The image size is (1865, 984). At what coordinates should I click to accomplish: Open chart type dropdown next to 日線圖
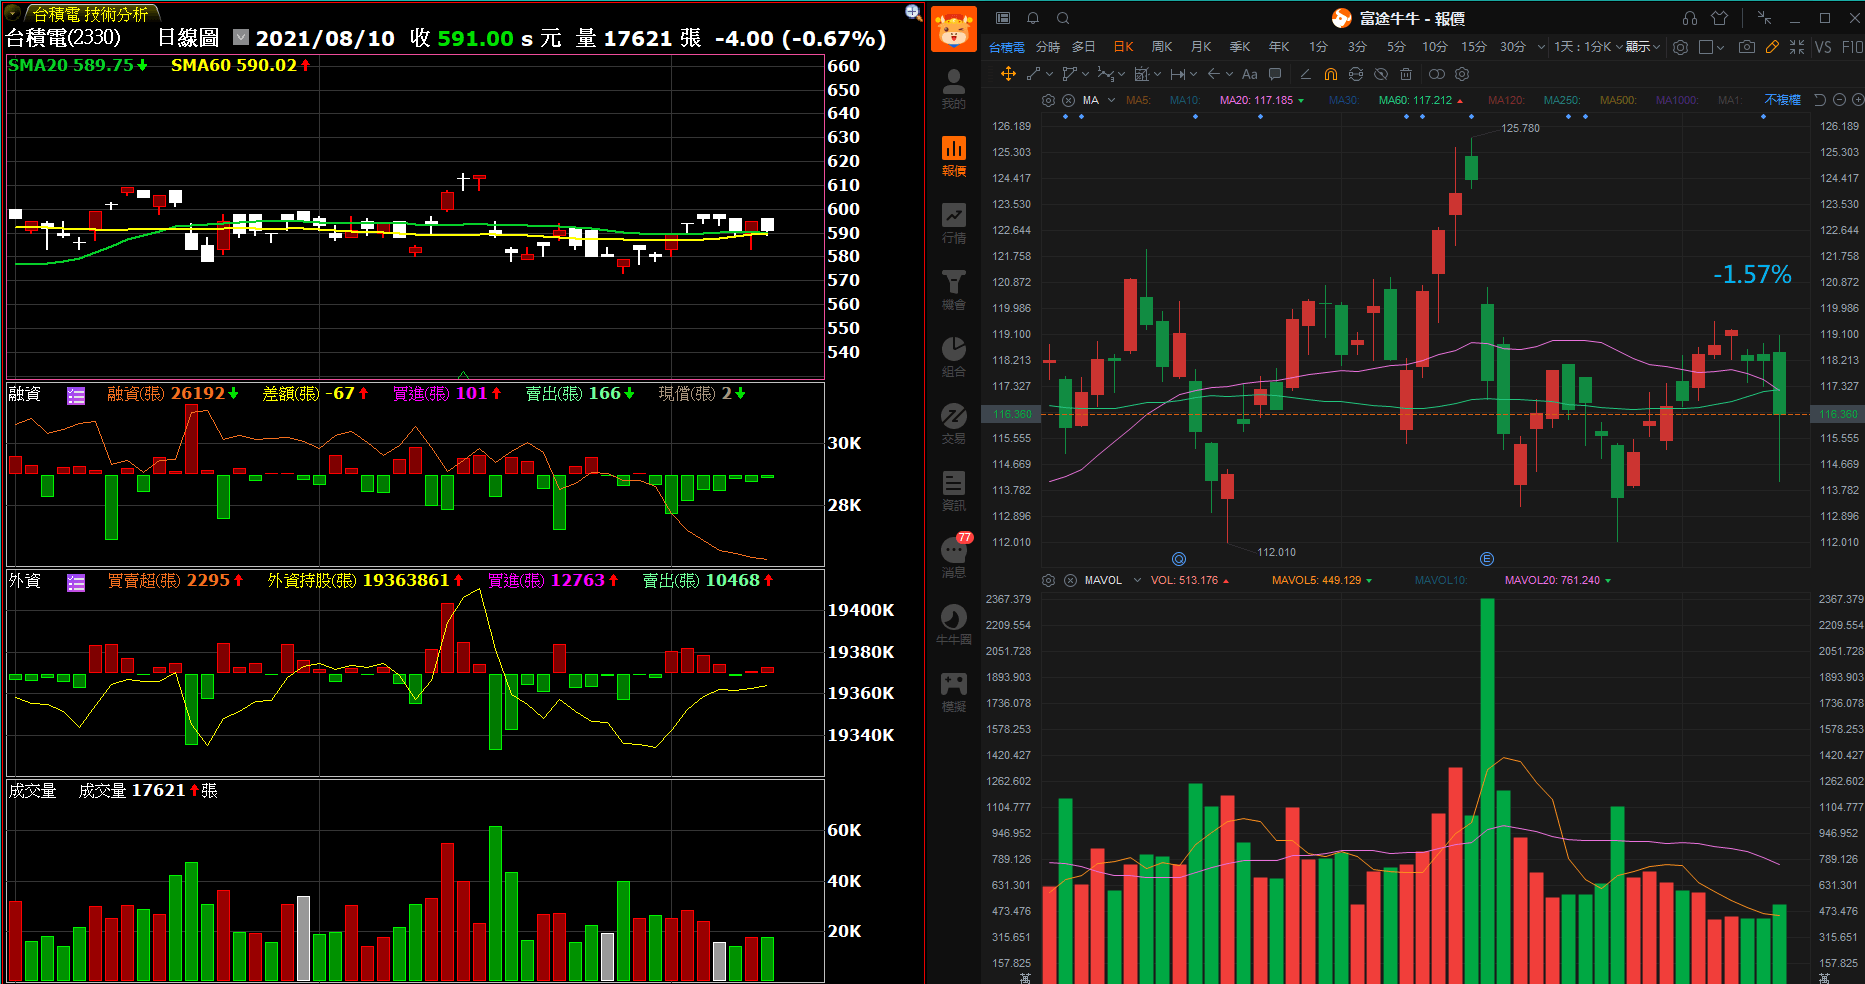click(x=241, y=37)
